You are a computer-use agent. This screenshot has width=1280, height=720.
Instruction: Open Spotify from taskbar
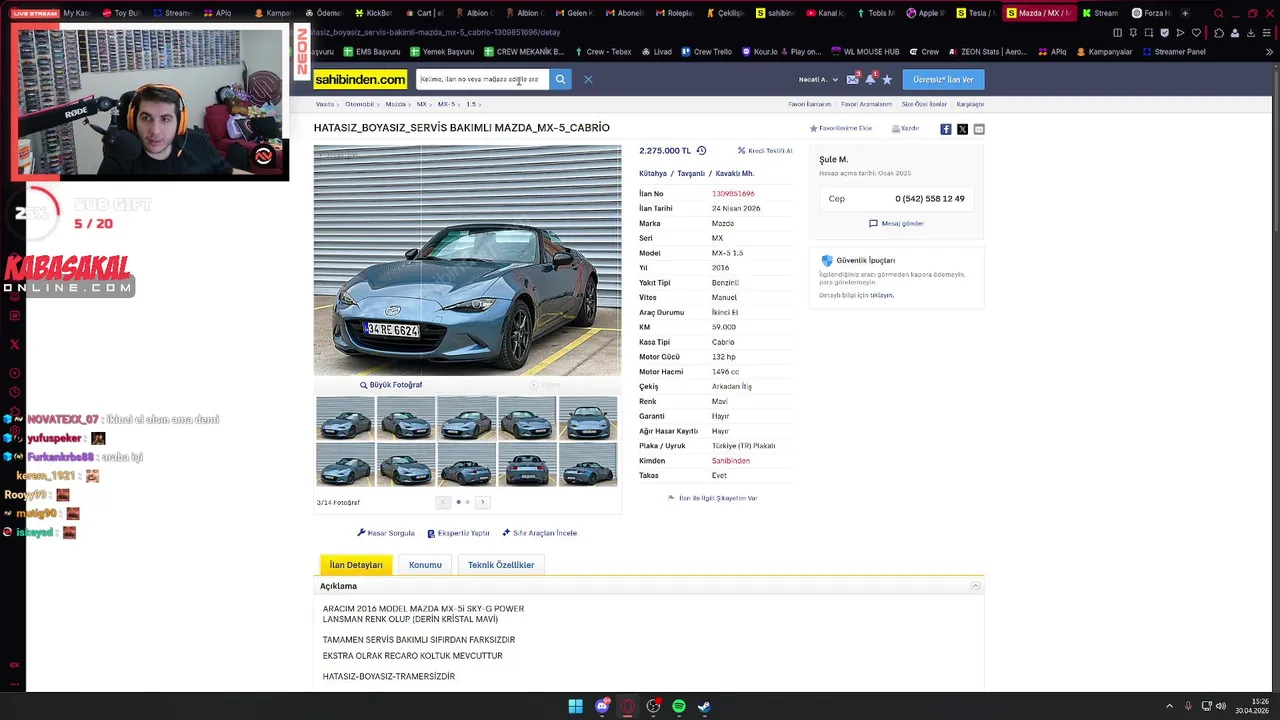click(679, 706)
